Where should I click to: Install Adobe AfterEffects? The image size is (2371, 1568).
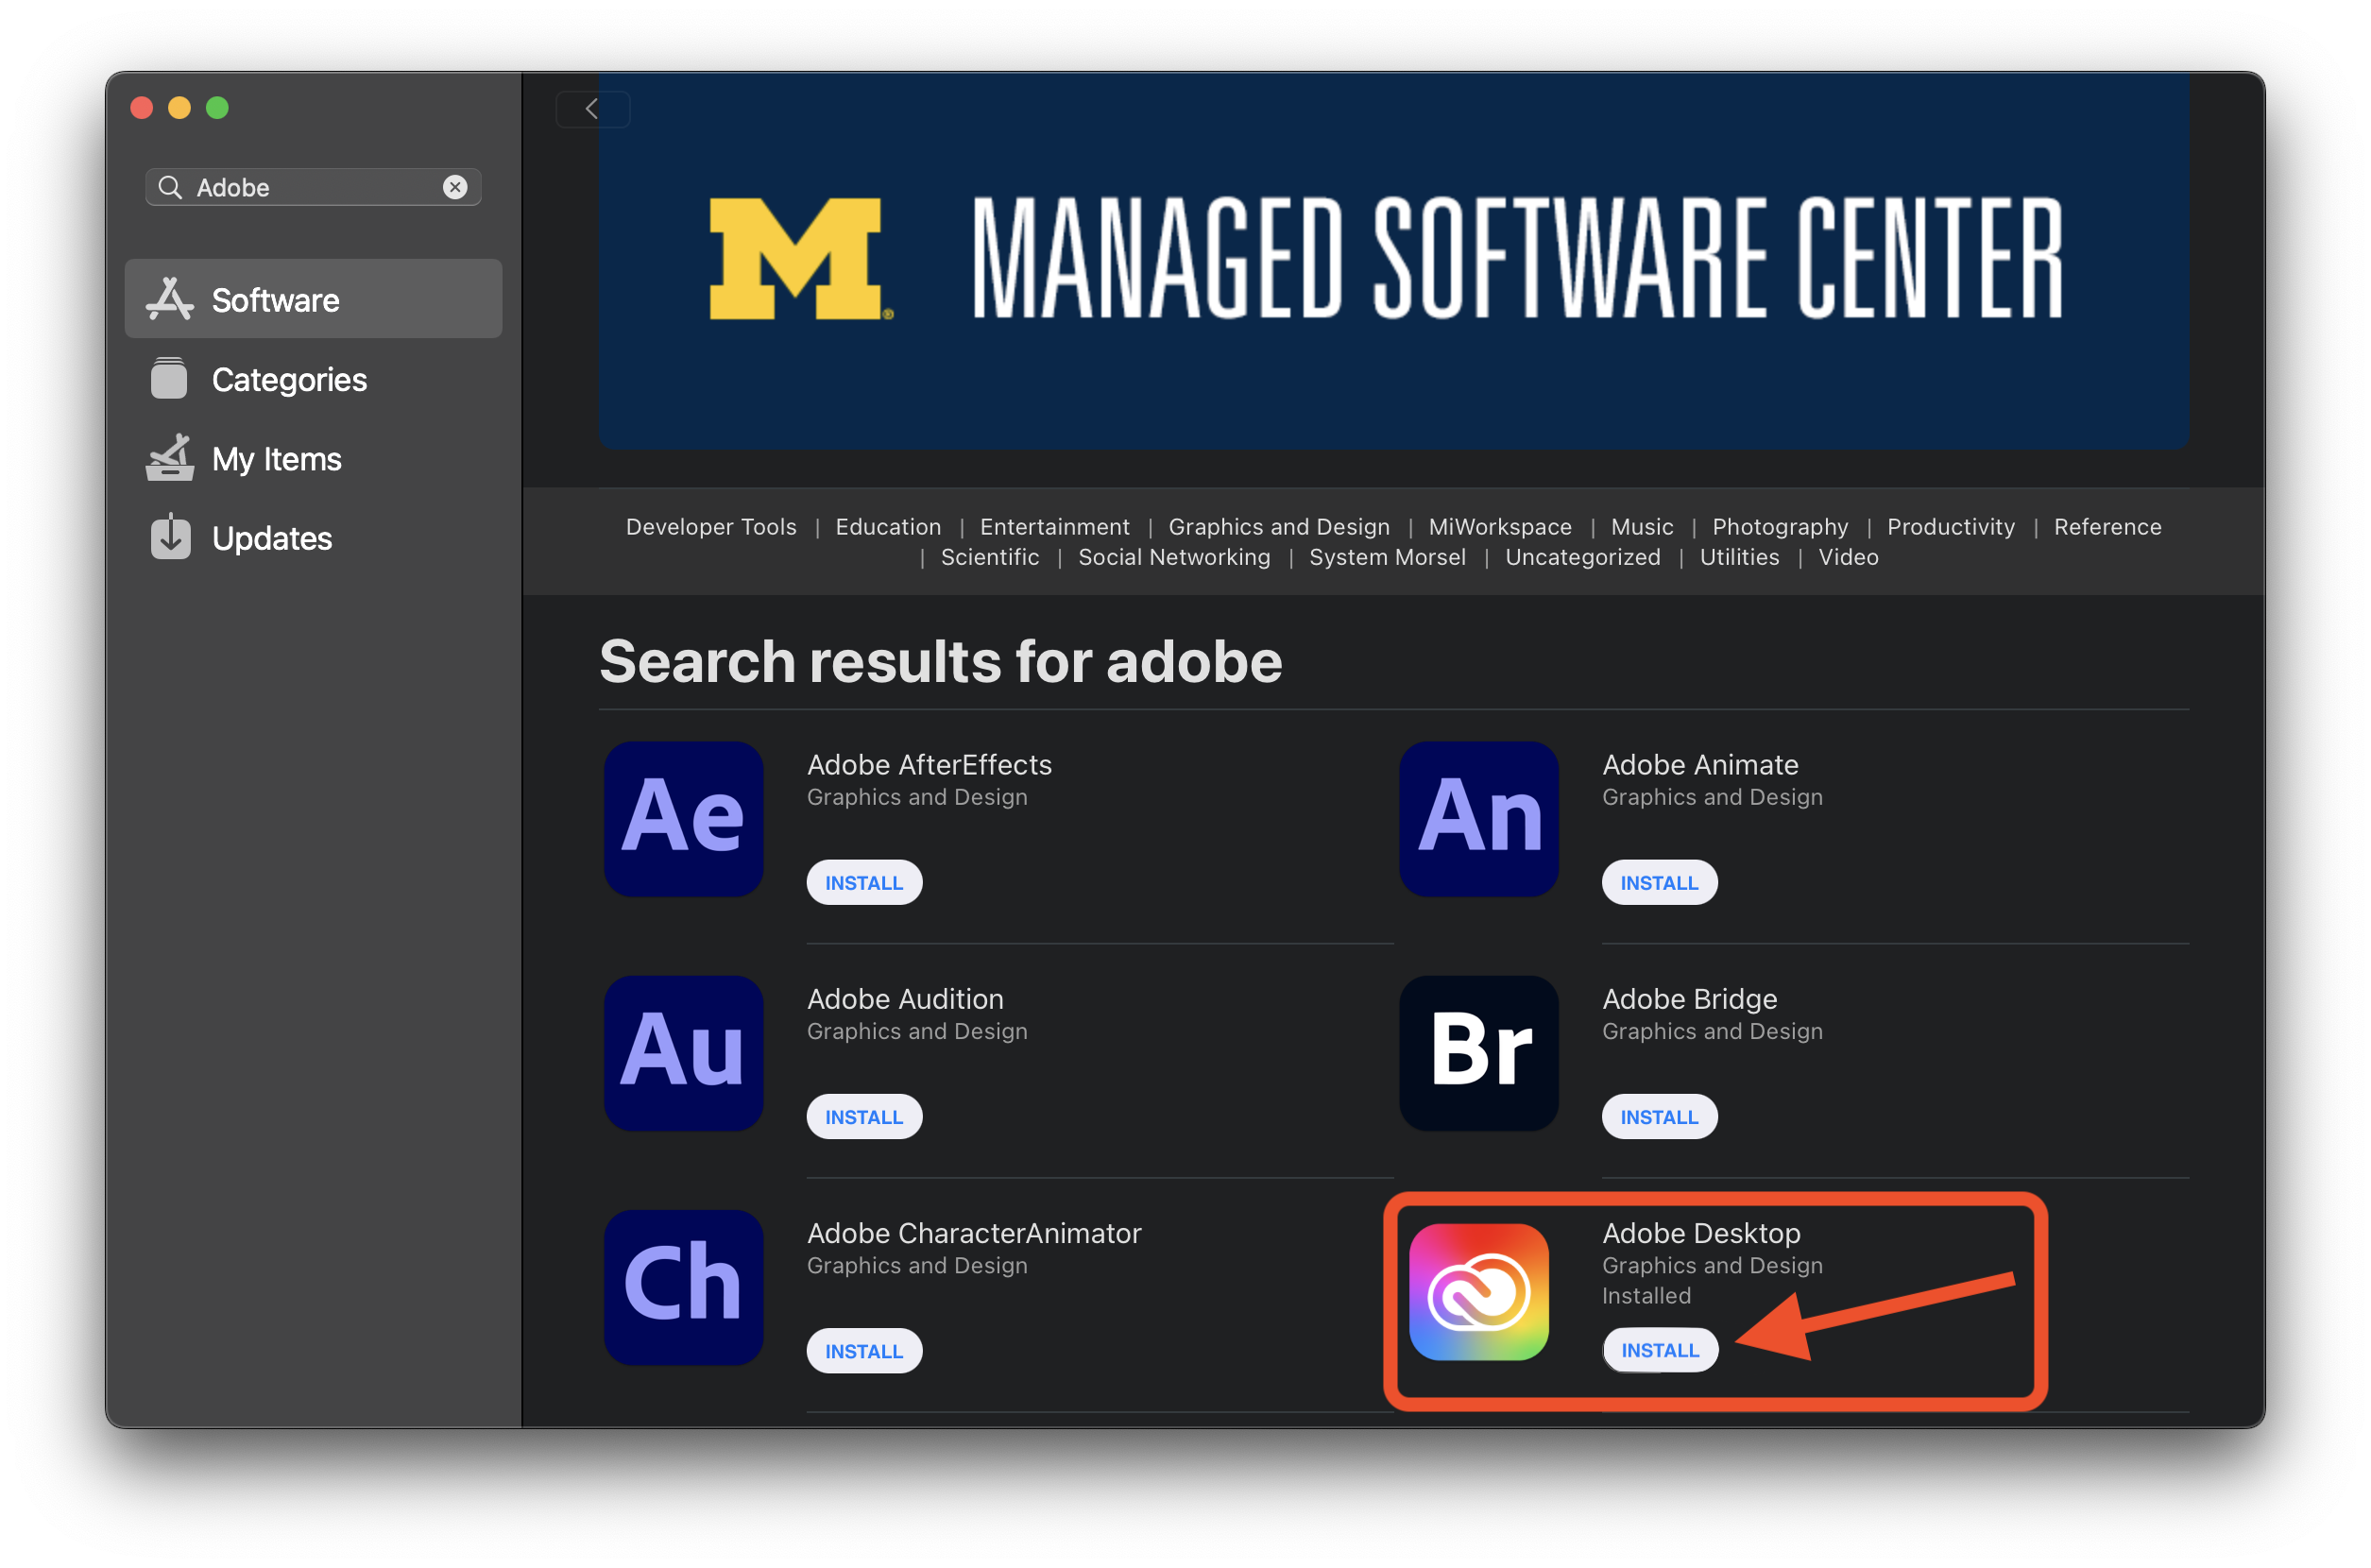pos(863,882)
